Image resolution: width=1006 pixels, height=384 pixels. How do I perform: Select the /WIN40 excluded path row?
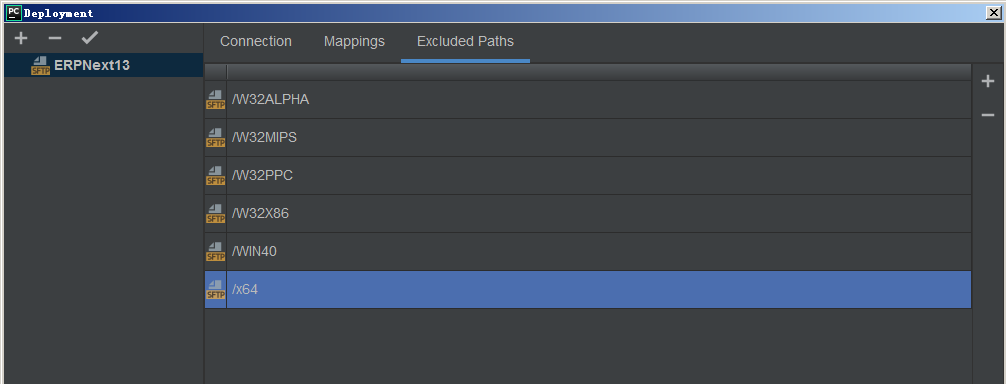588,251
